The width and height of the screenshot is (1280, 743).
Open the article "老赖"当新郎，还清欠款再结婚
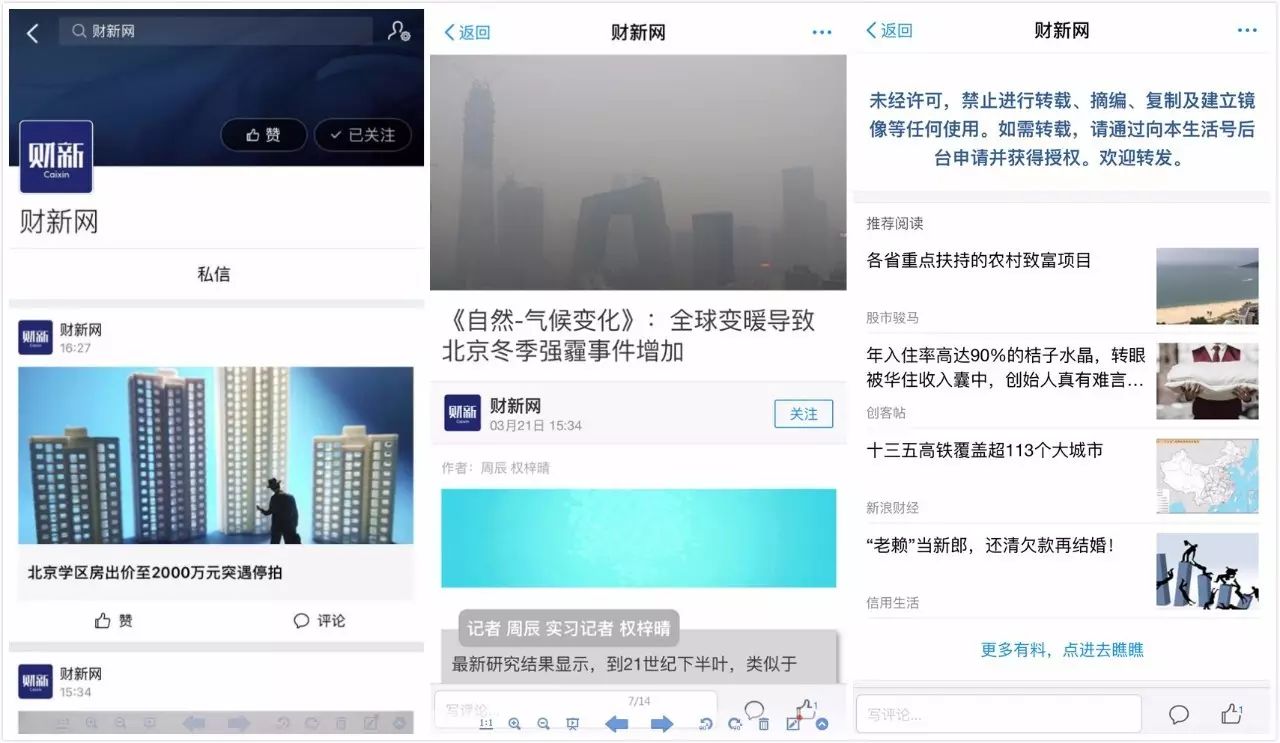(x=990, y=545)
